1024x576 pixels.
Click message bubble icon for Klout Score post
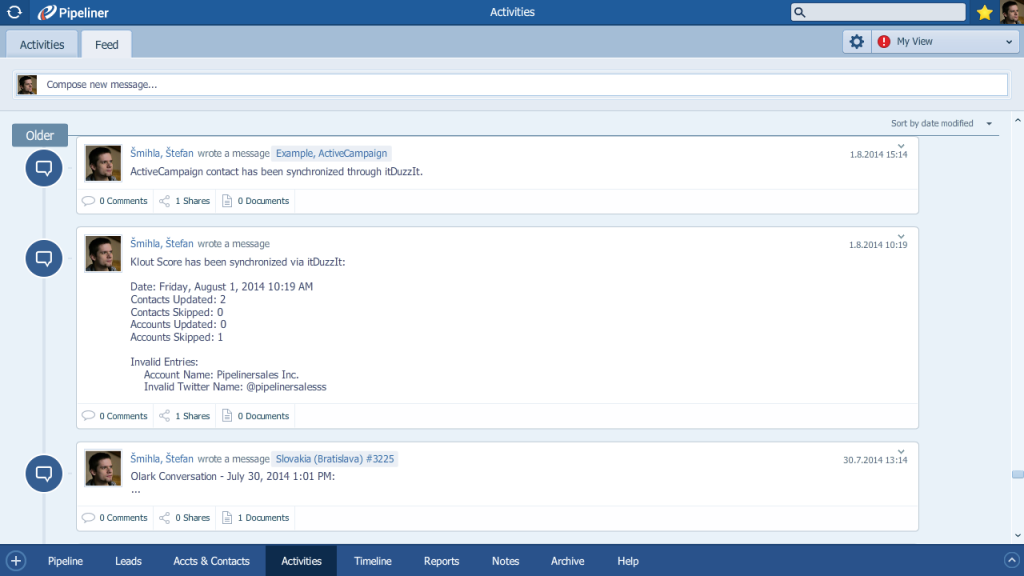point(44,258)
